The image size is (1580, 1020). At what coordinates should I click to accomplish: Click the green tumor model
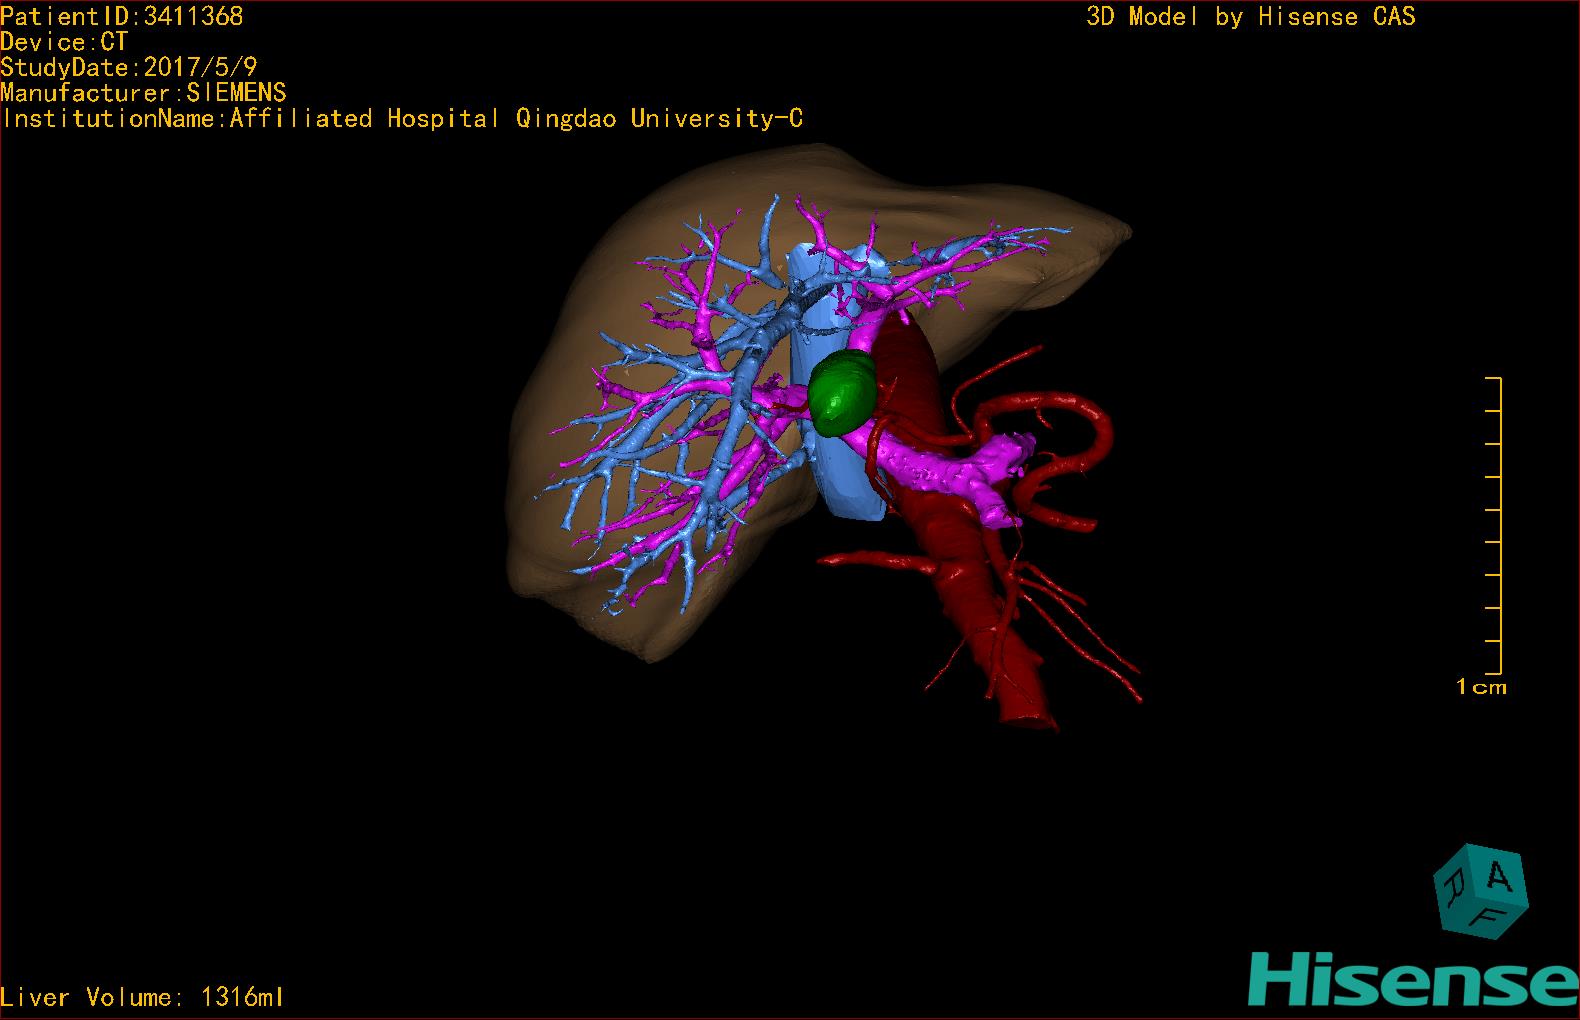(x=843, y=393)
